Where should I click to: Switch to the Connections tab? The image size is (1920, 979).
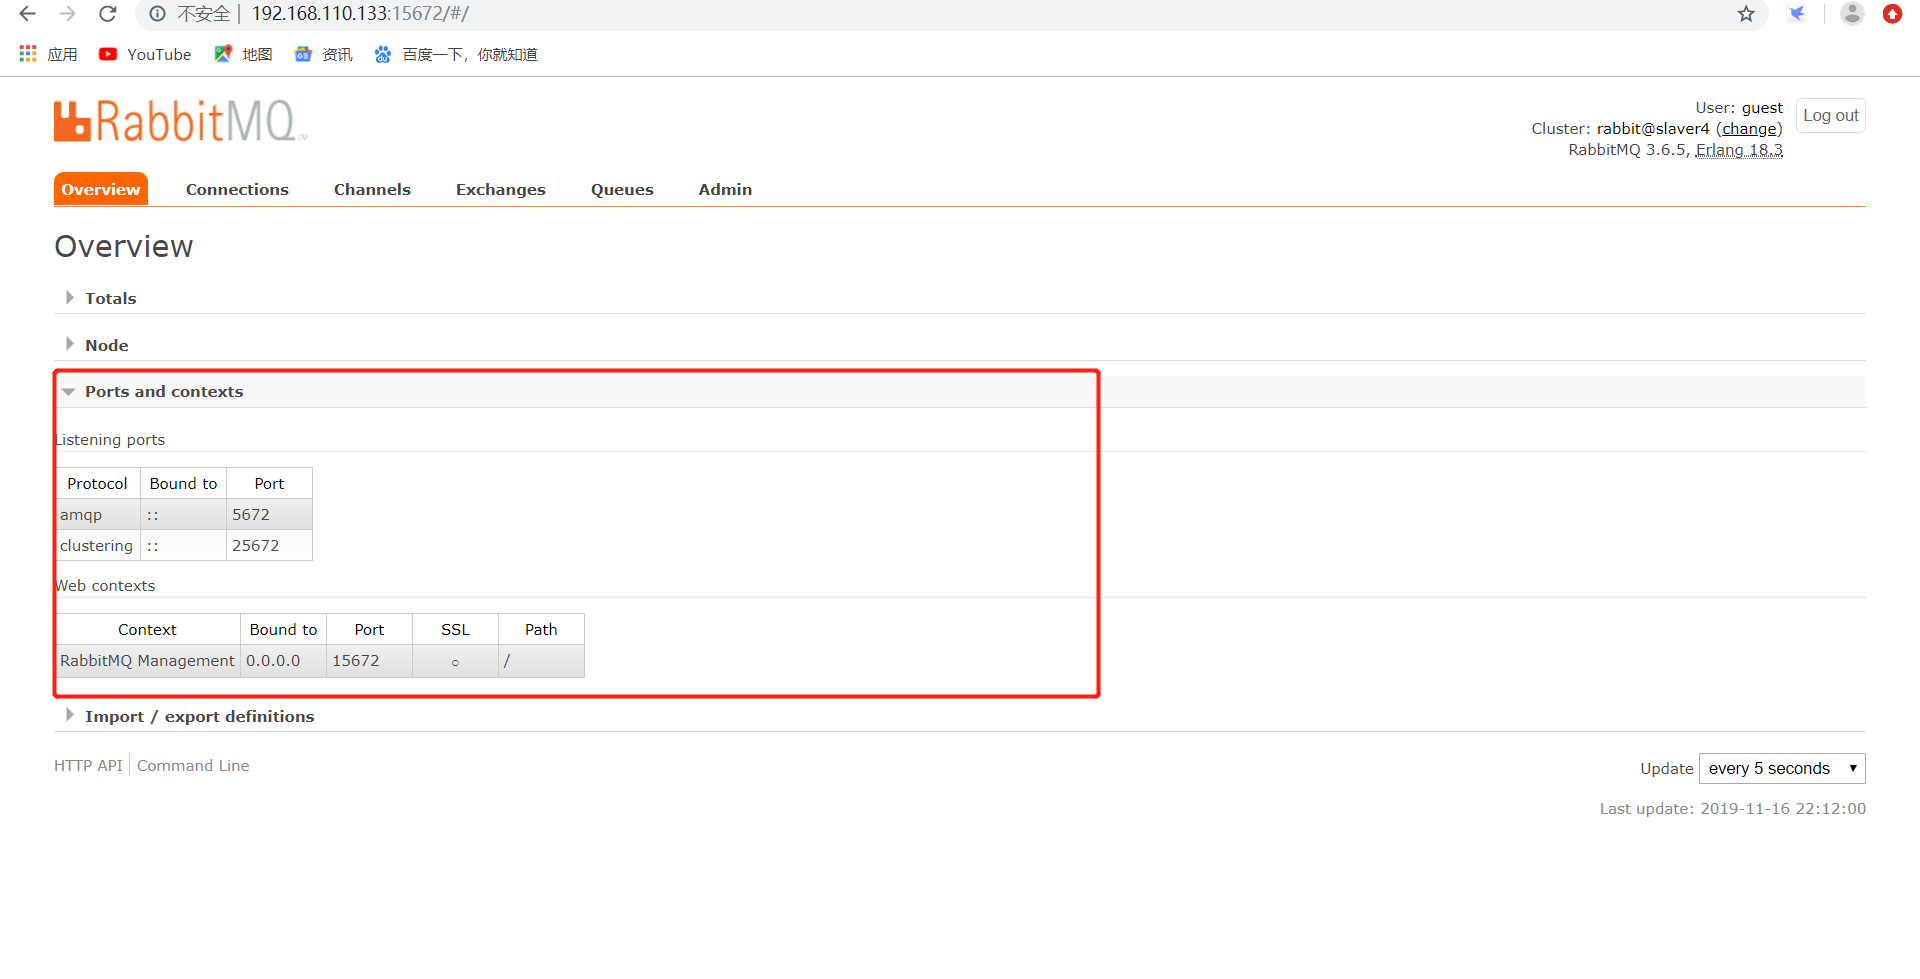pos(237,189)
